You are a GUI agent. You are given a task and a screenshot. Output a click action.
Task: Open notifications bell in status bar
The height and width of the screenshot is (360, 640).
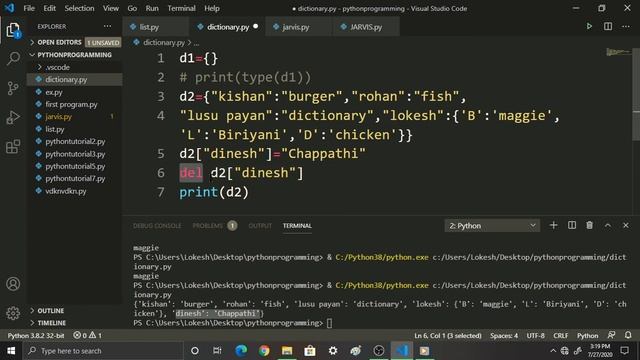click(x=628, y=336)
